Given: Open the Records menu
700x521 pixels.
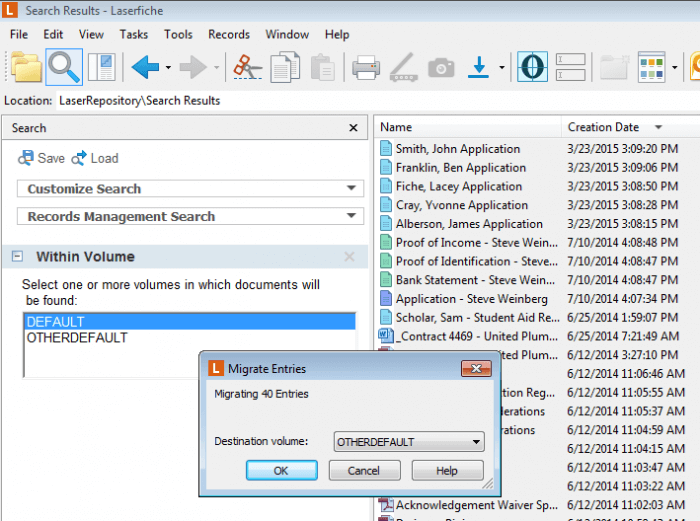Looking at the screenshot, I should coord(229,34).
